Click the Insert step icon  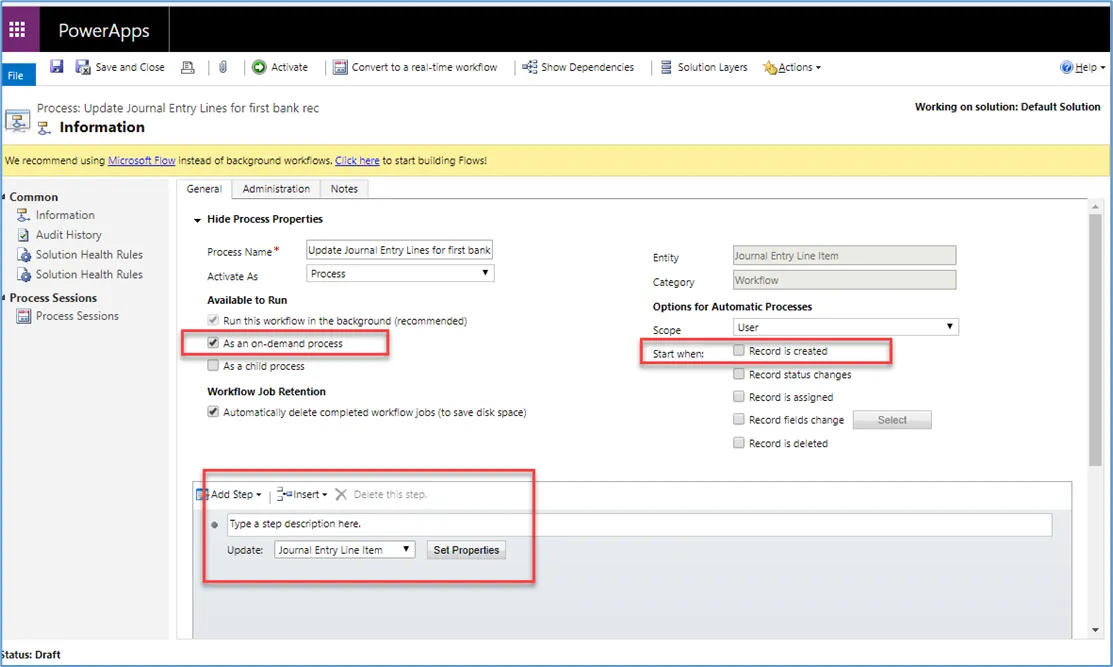[284, 494]
